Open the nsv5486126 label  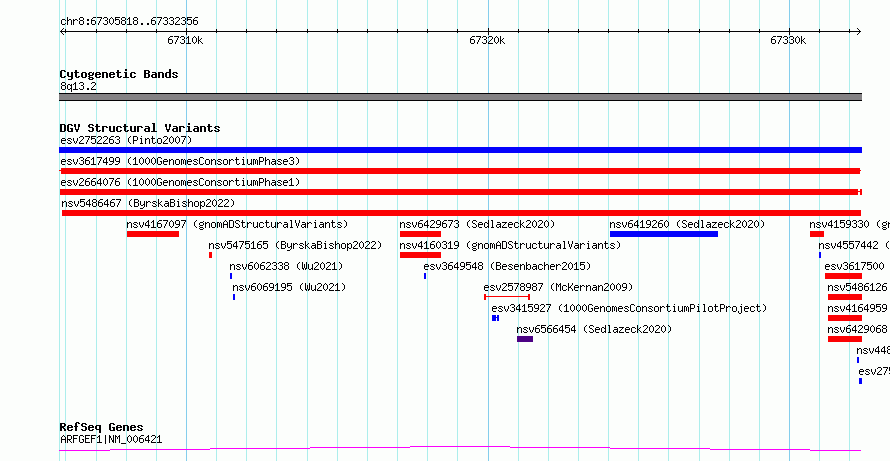[857, 287]
